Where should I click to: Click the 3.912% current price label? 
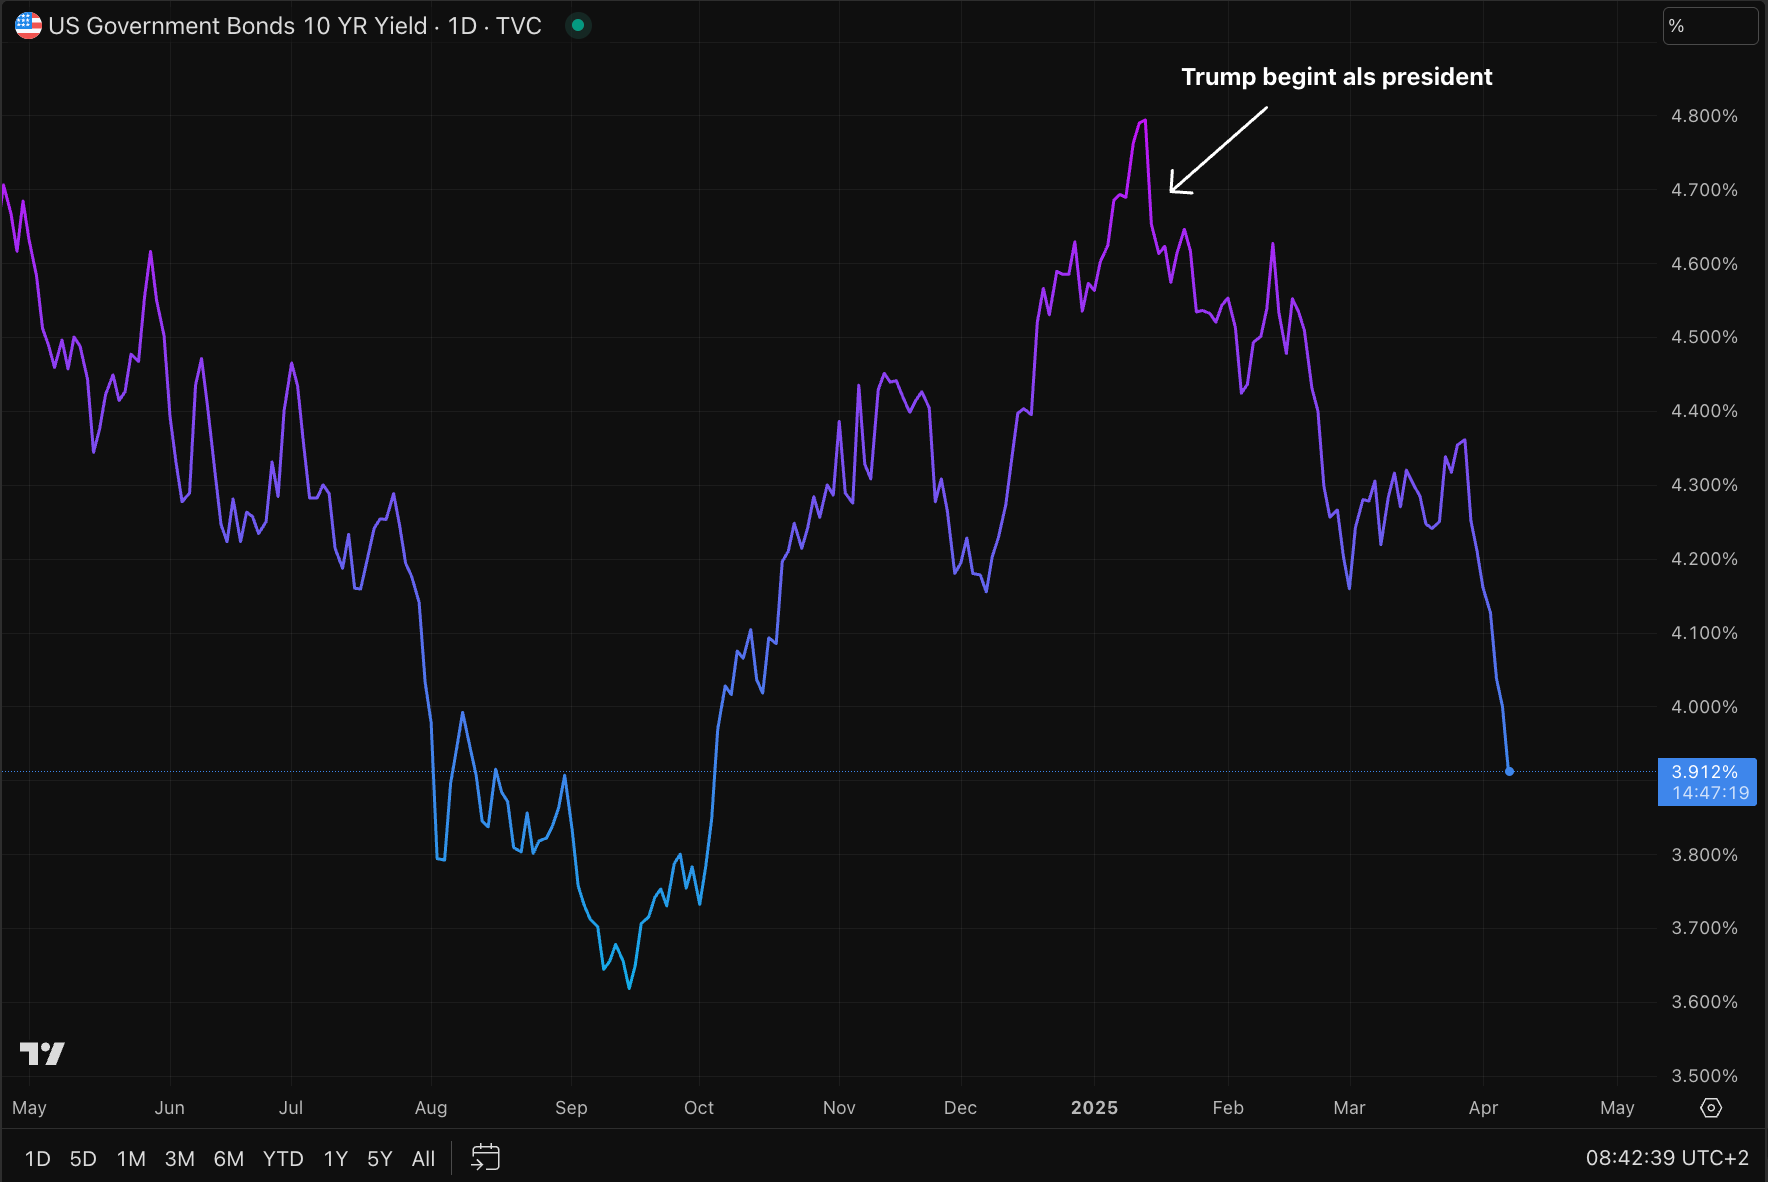click(x=1705, y=771)
